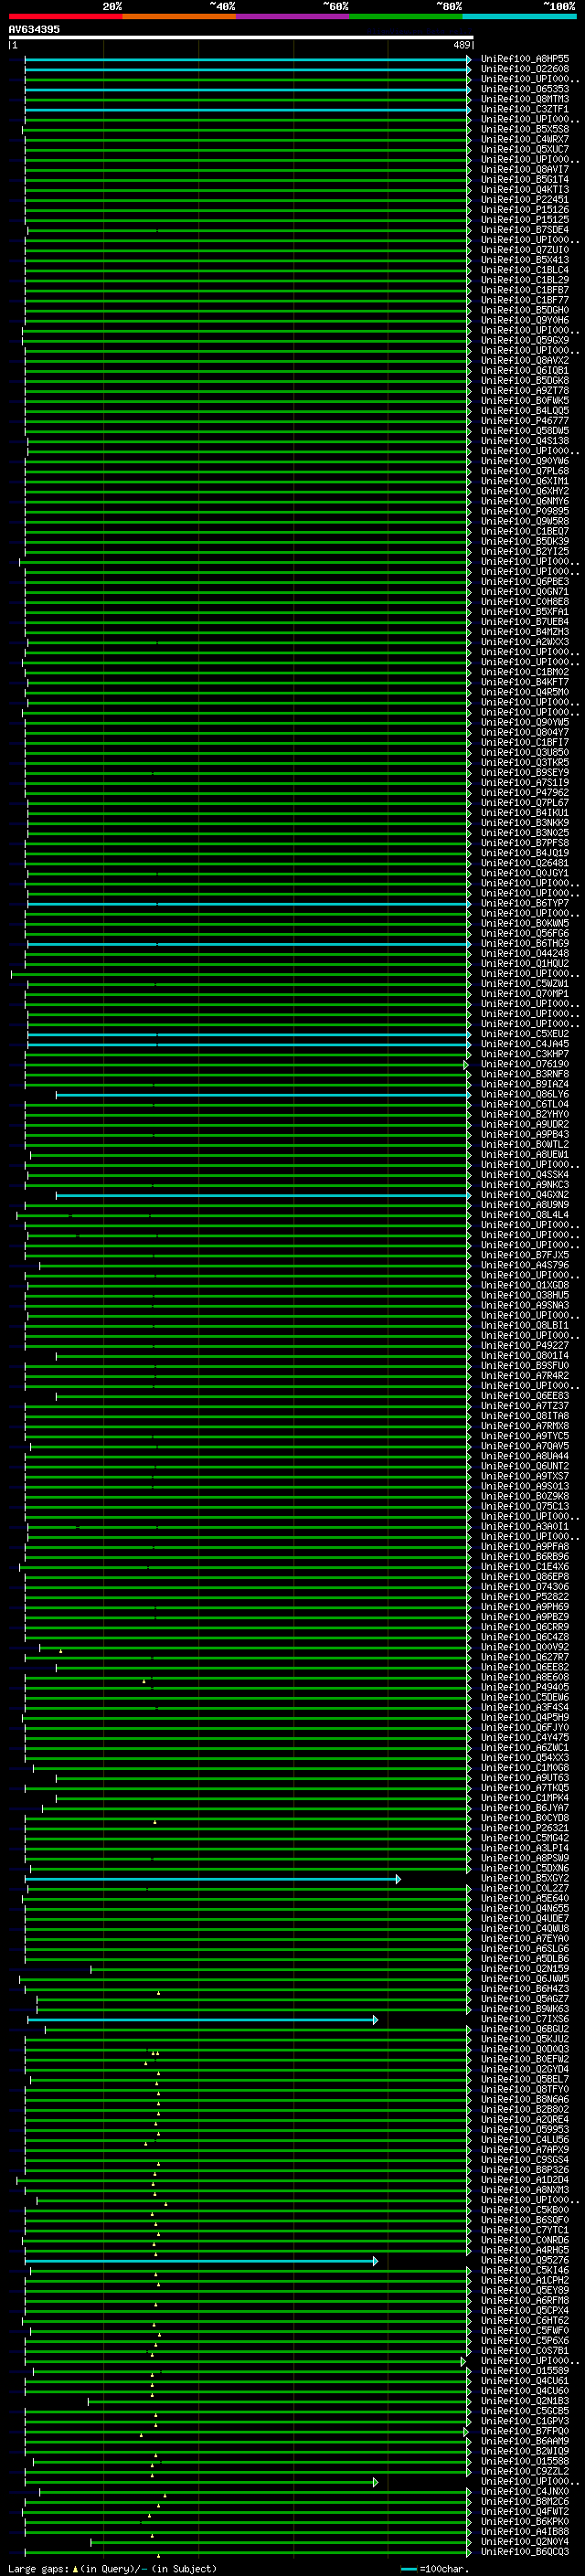Click the orange ~40% identity legend segment

tap(179, 16)
